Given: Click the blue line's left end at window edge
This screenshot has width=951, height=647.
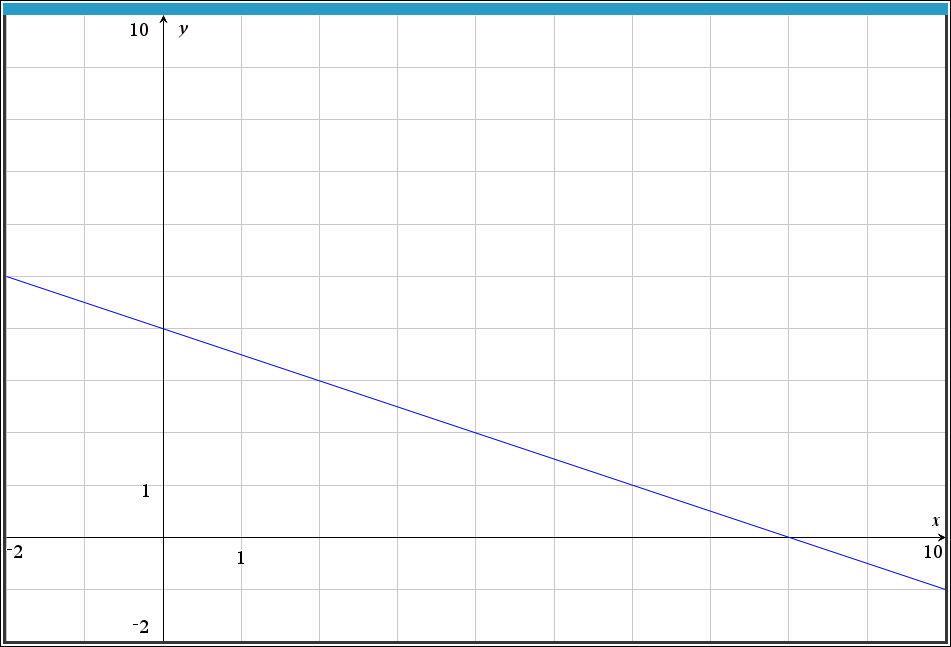Looking at the screenshot, I should (x=9, y=277).
